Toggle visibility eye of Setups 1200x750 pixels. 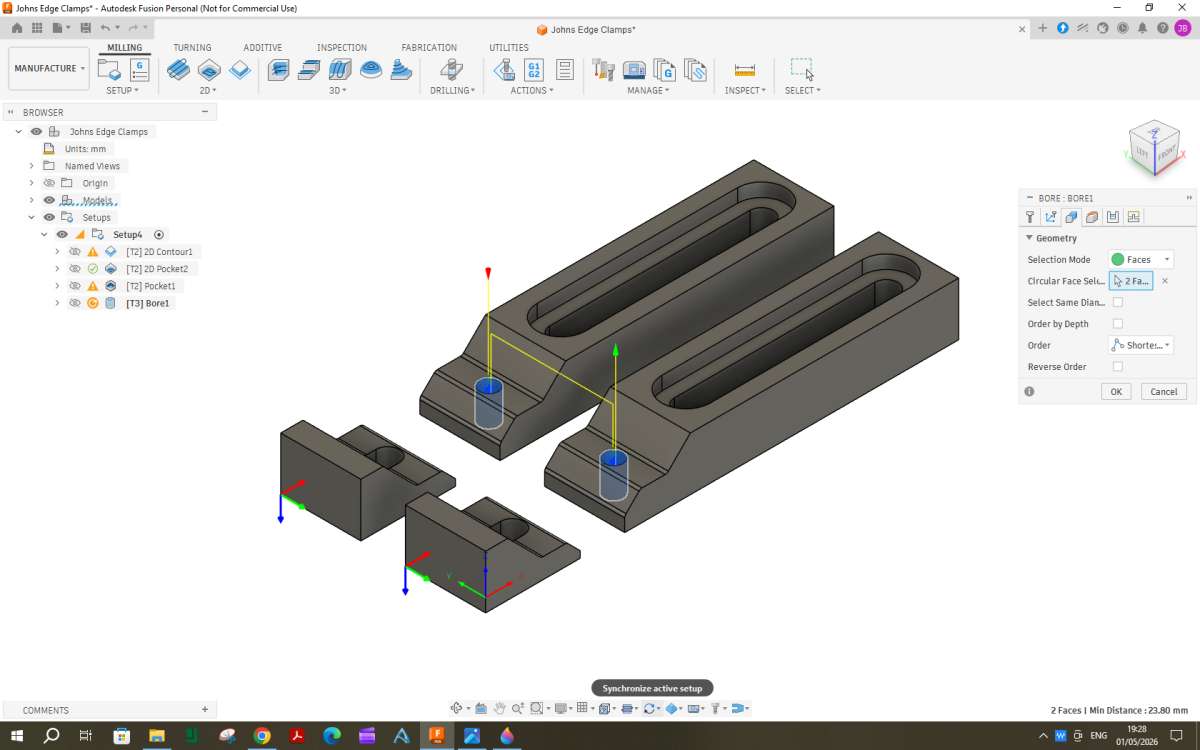pos(49,217)
